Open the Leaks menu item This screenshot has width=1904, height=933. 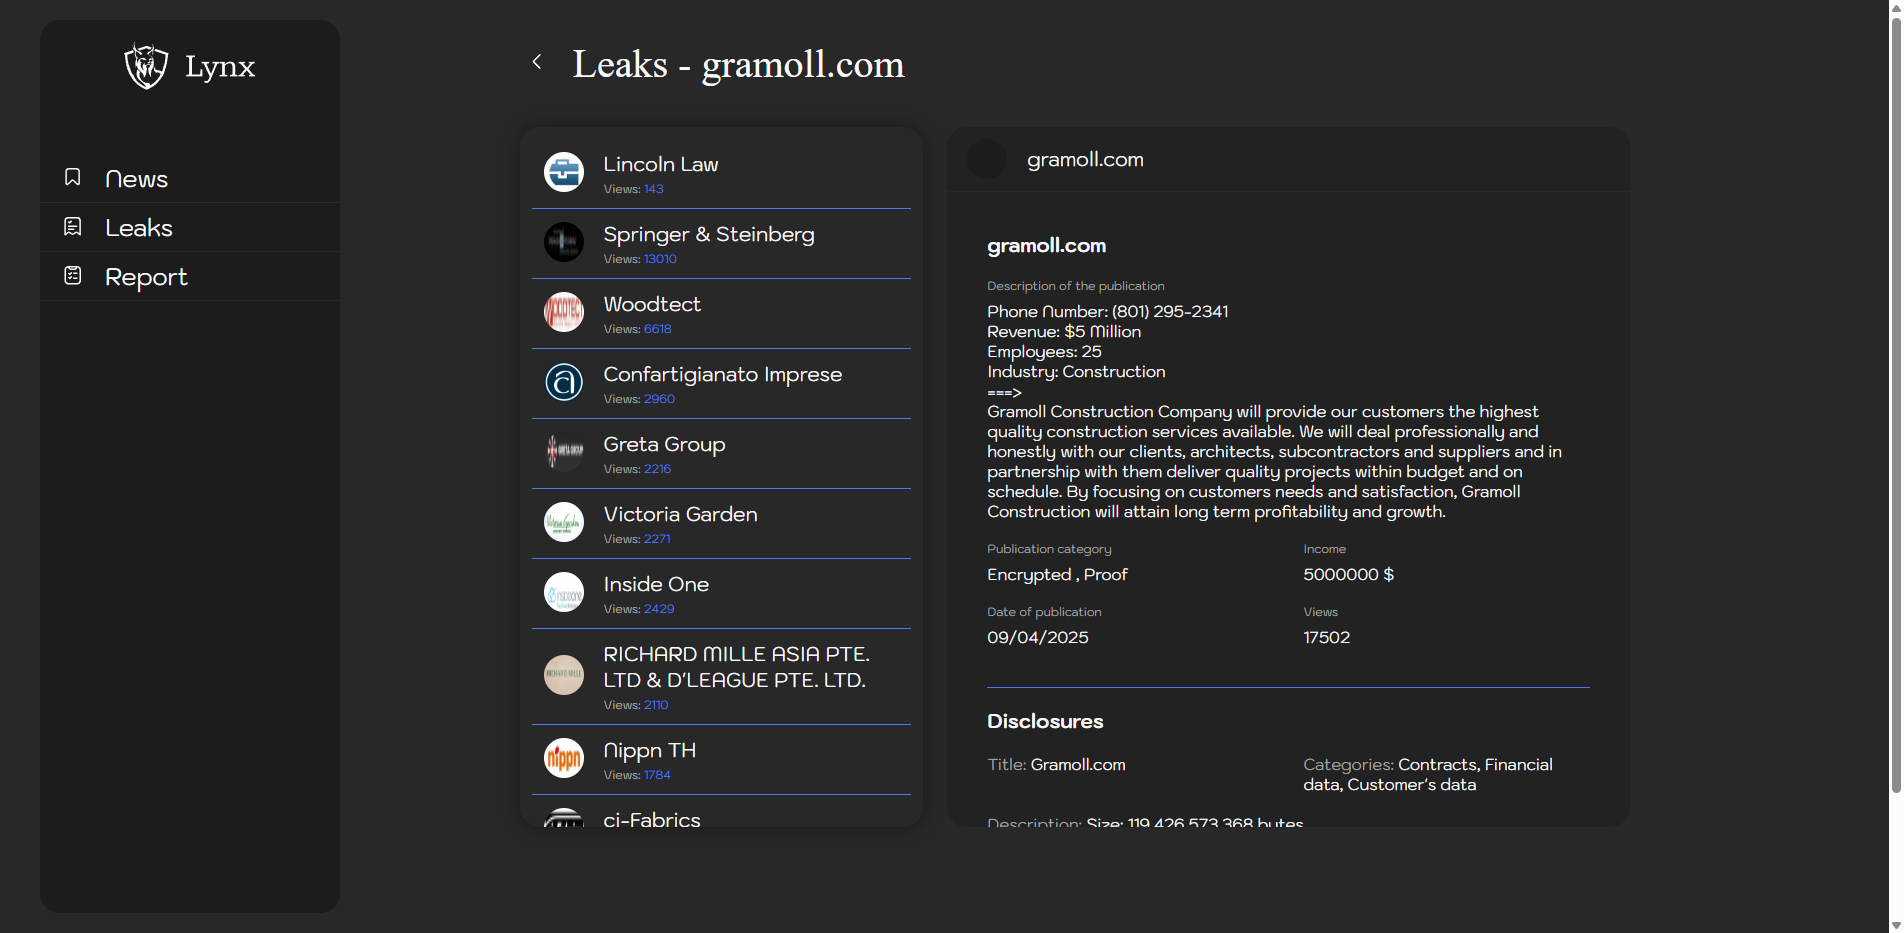tap(139, 228)
